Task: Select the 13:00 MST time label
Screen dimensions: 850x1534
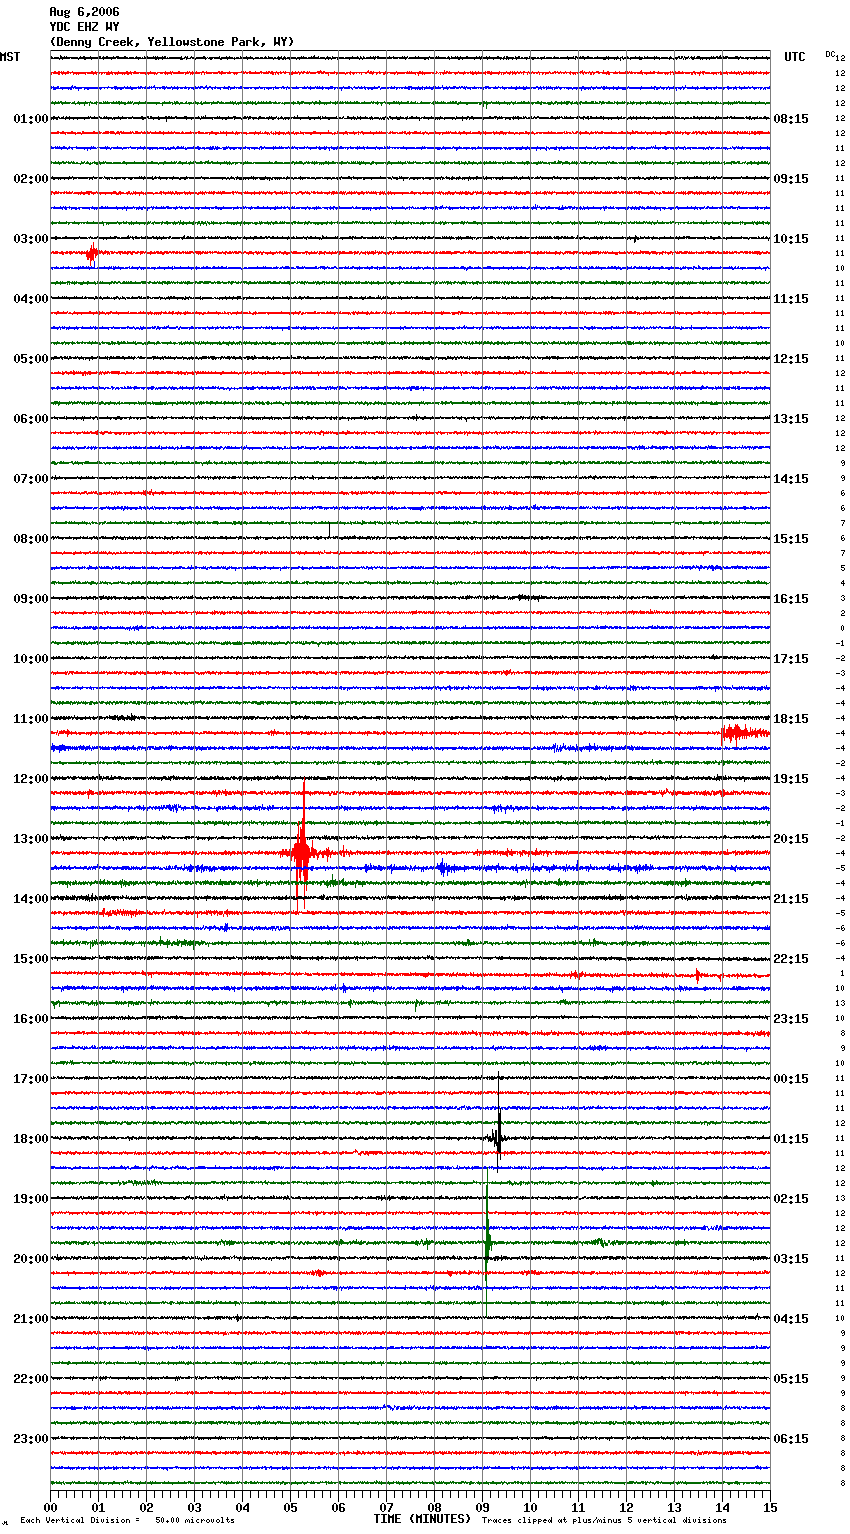Action: coord(31,839)
